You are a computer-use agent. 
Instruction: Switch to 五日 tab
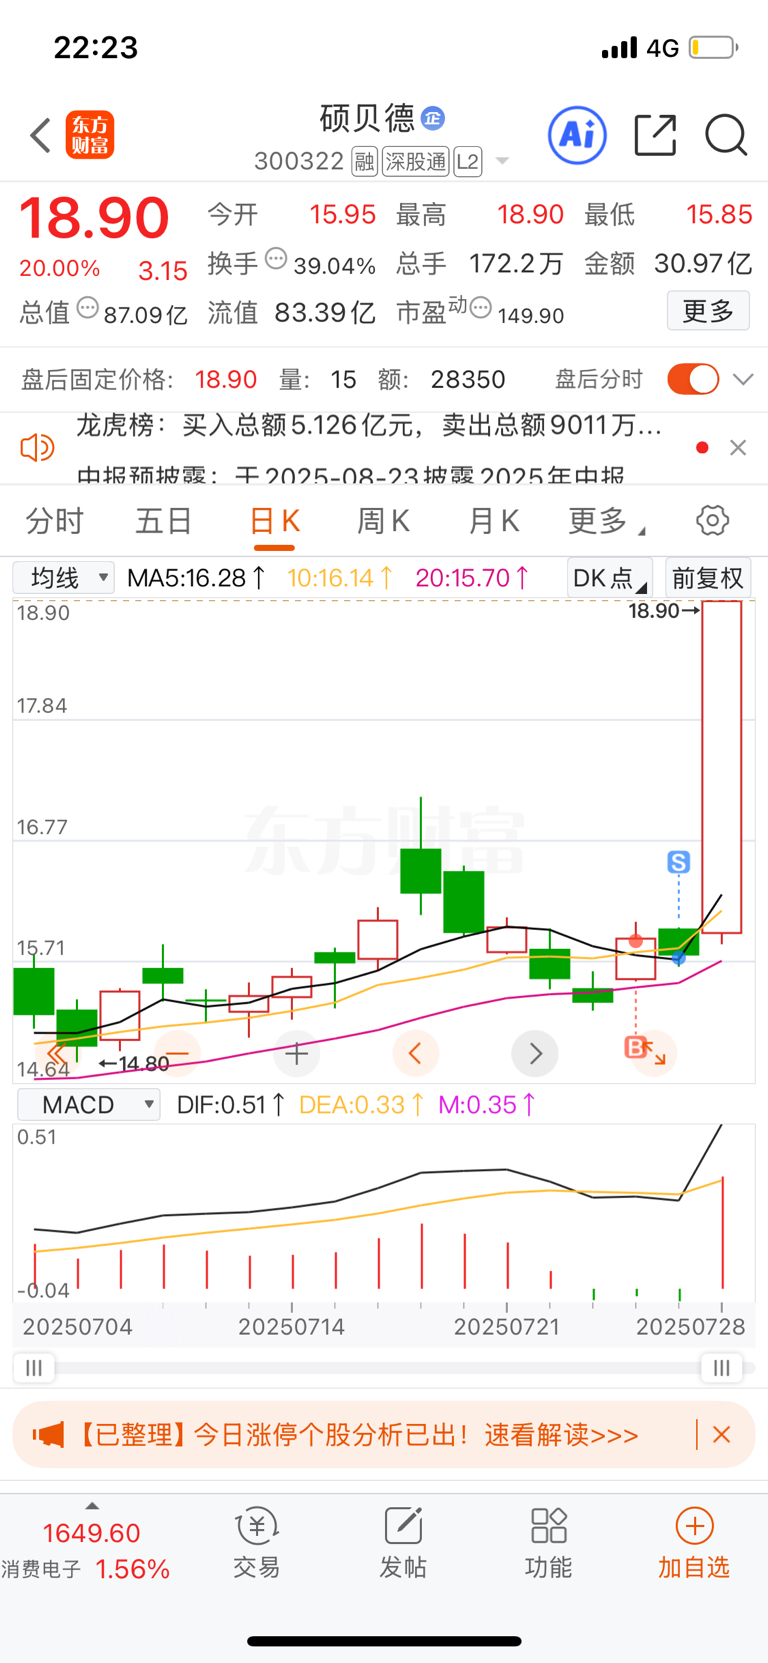164,521
